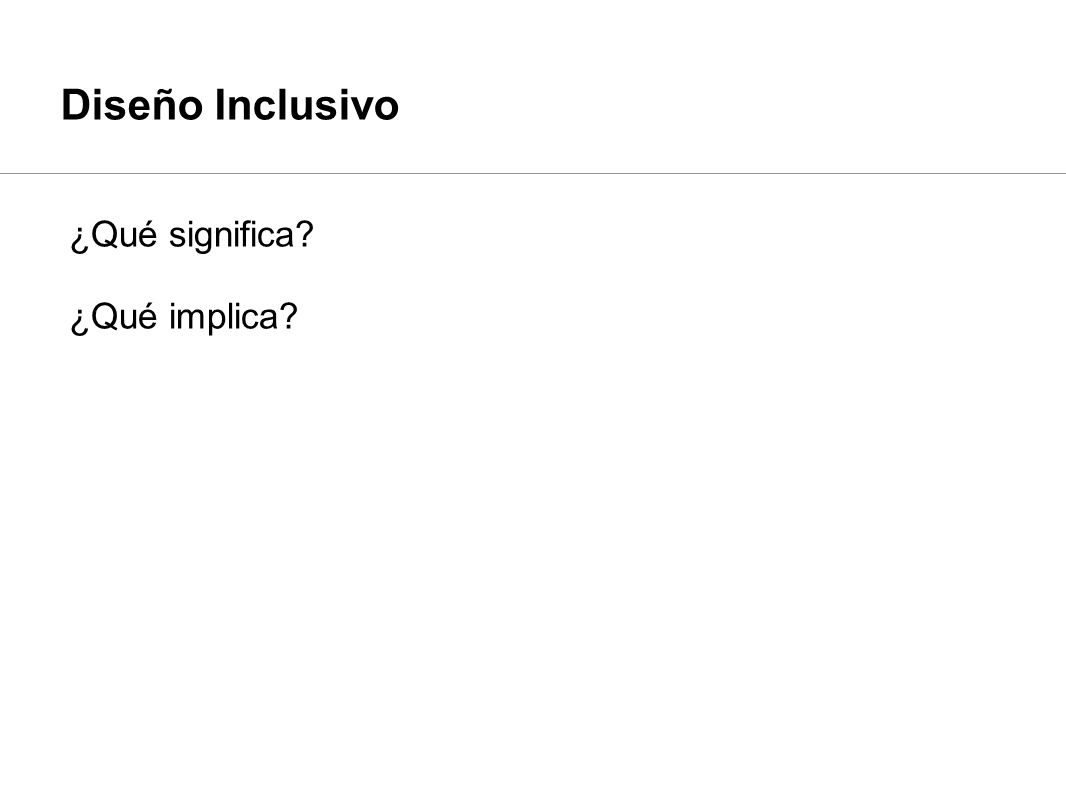1066x800 pixels.
Task: Click the horizontal divider under the title
Action: (533, 173)
